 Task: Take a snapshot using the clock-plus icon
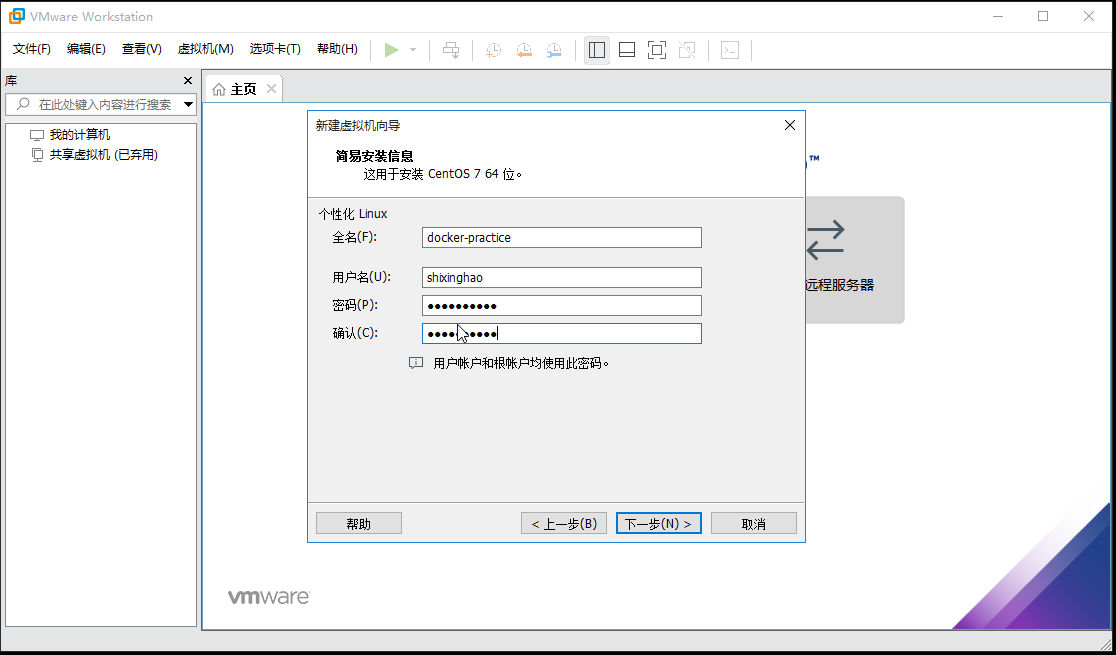point(493,50)
